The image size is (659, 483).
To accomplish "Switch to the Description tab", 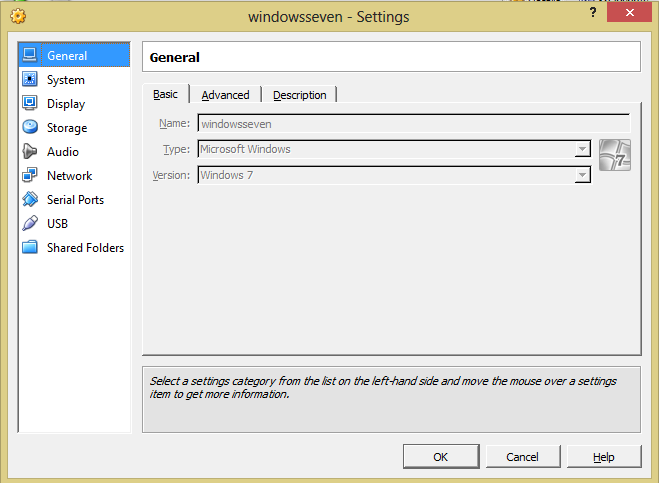I will coord(300,95).
